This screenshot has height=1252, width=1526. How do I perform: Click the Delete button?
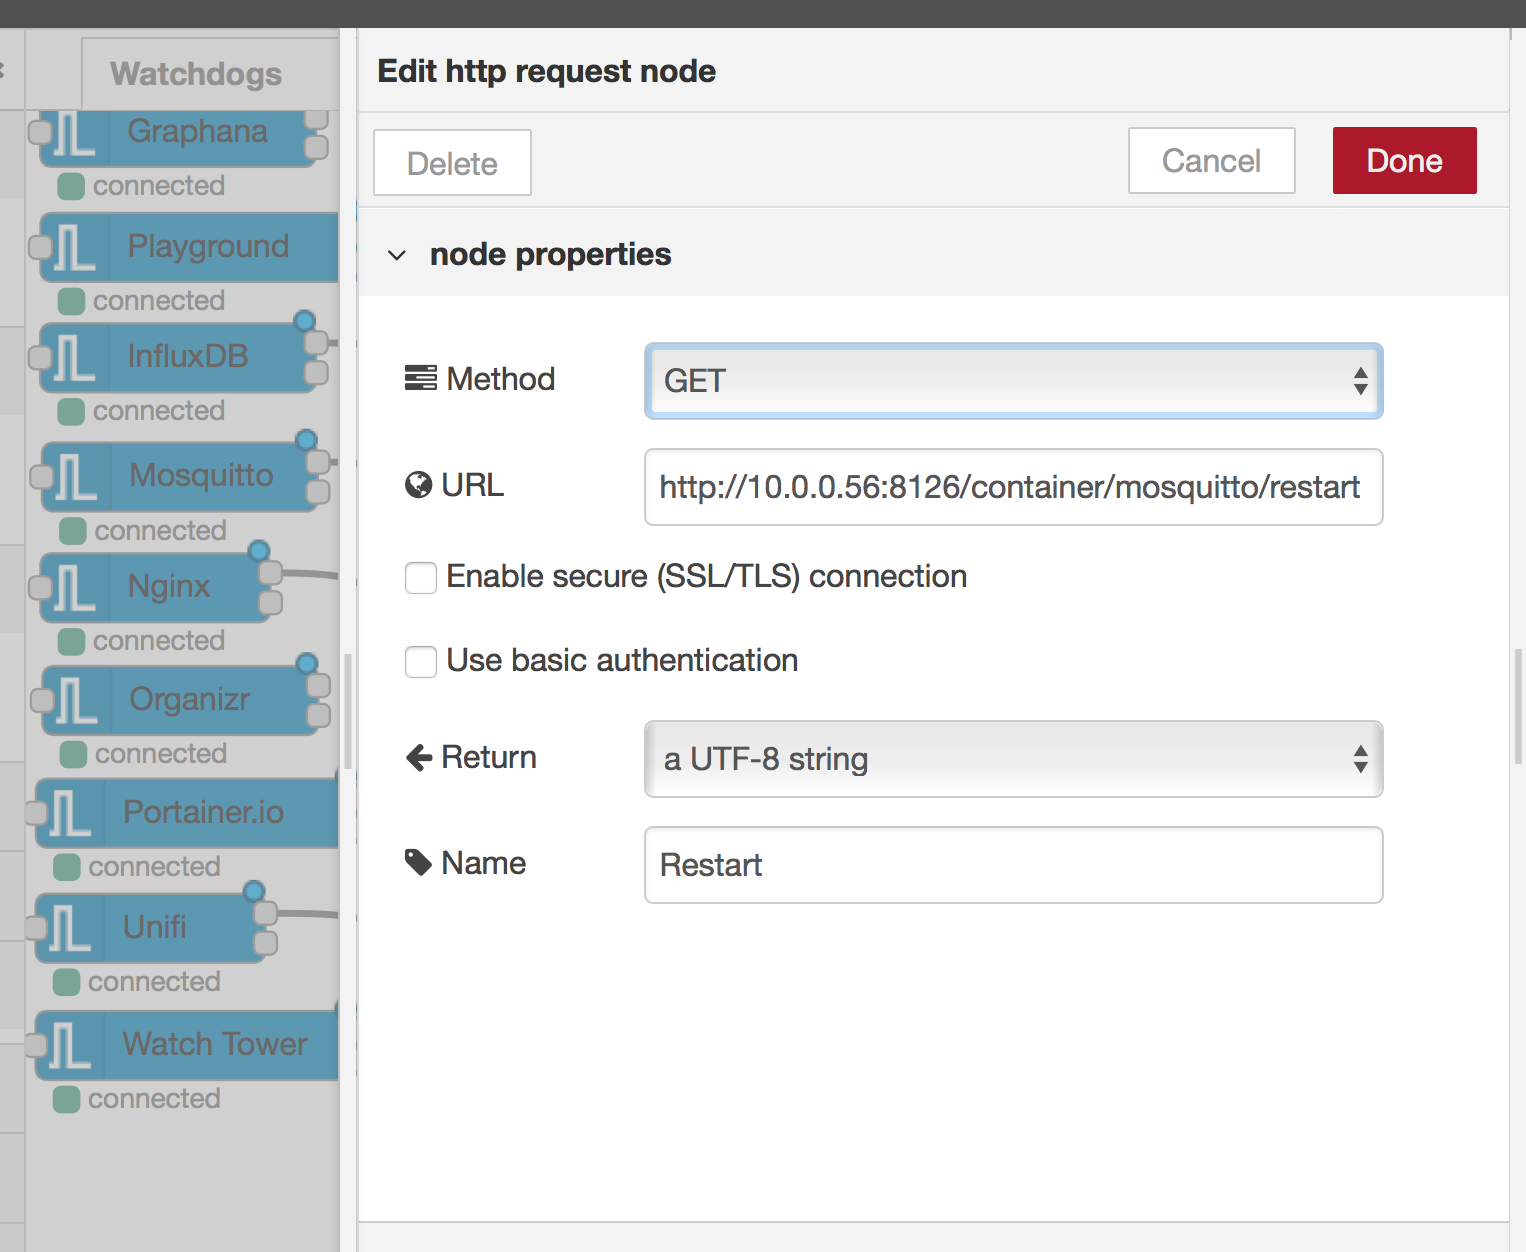452,163
